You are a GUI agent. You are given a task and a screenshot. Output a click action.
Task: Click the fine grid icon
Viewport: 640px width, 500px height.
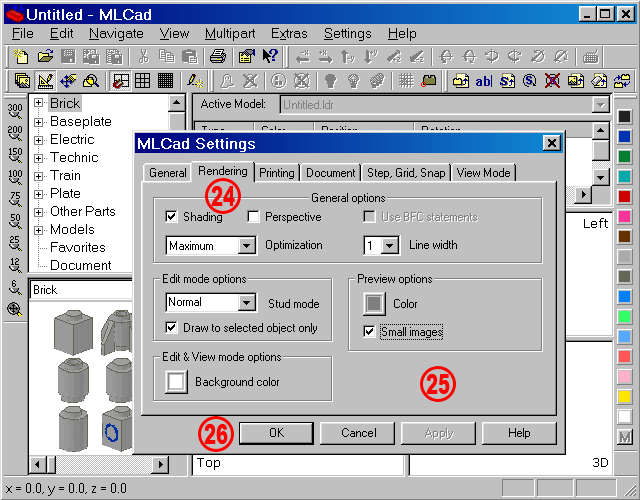coord(165,81)
